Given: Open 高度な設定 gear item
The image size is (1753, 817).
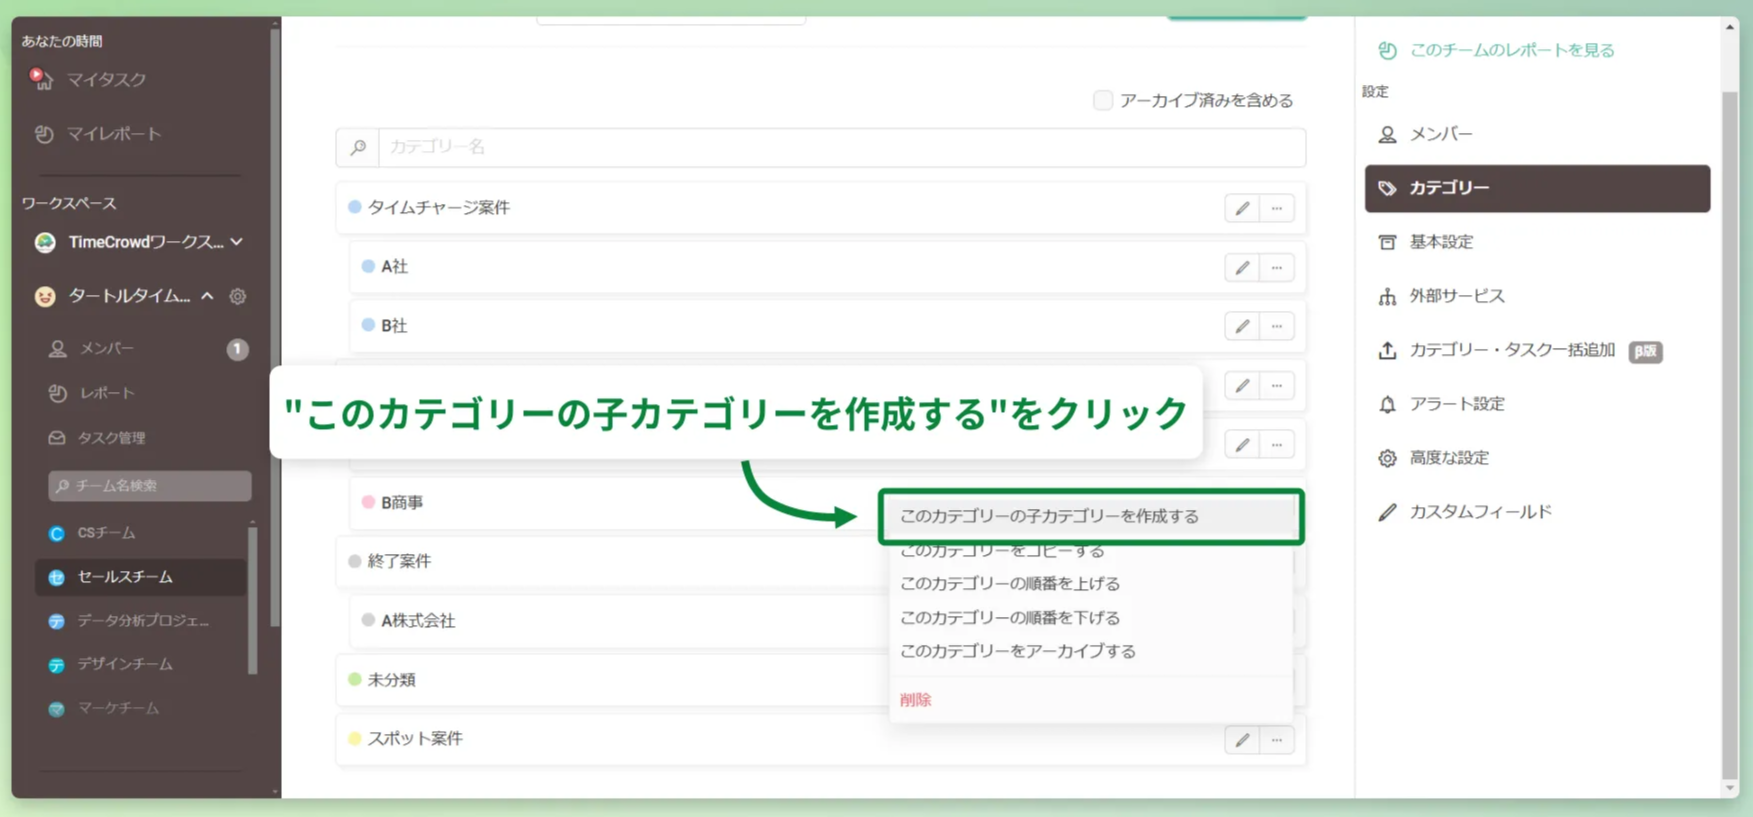Looking at the screenshot, I should tap(1448, 458).
